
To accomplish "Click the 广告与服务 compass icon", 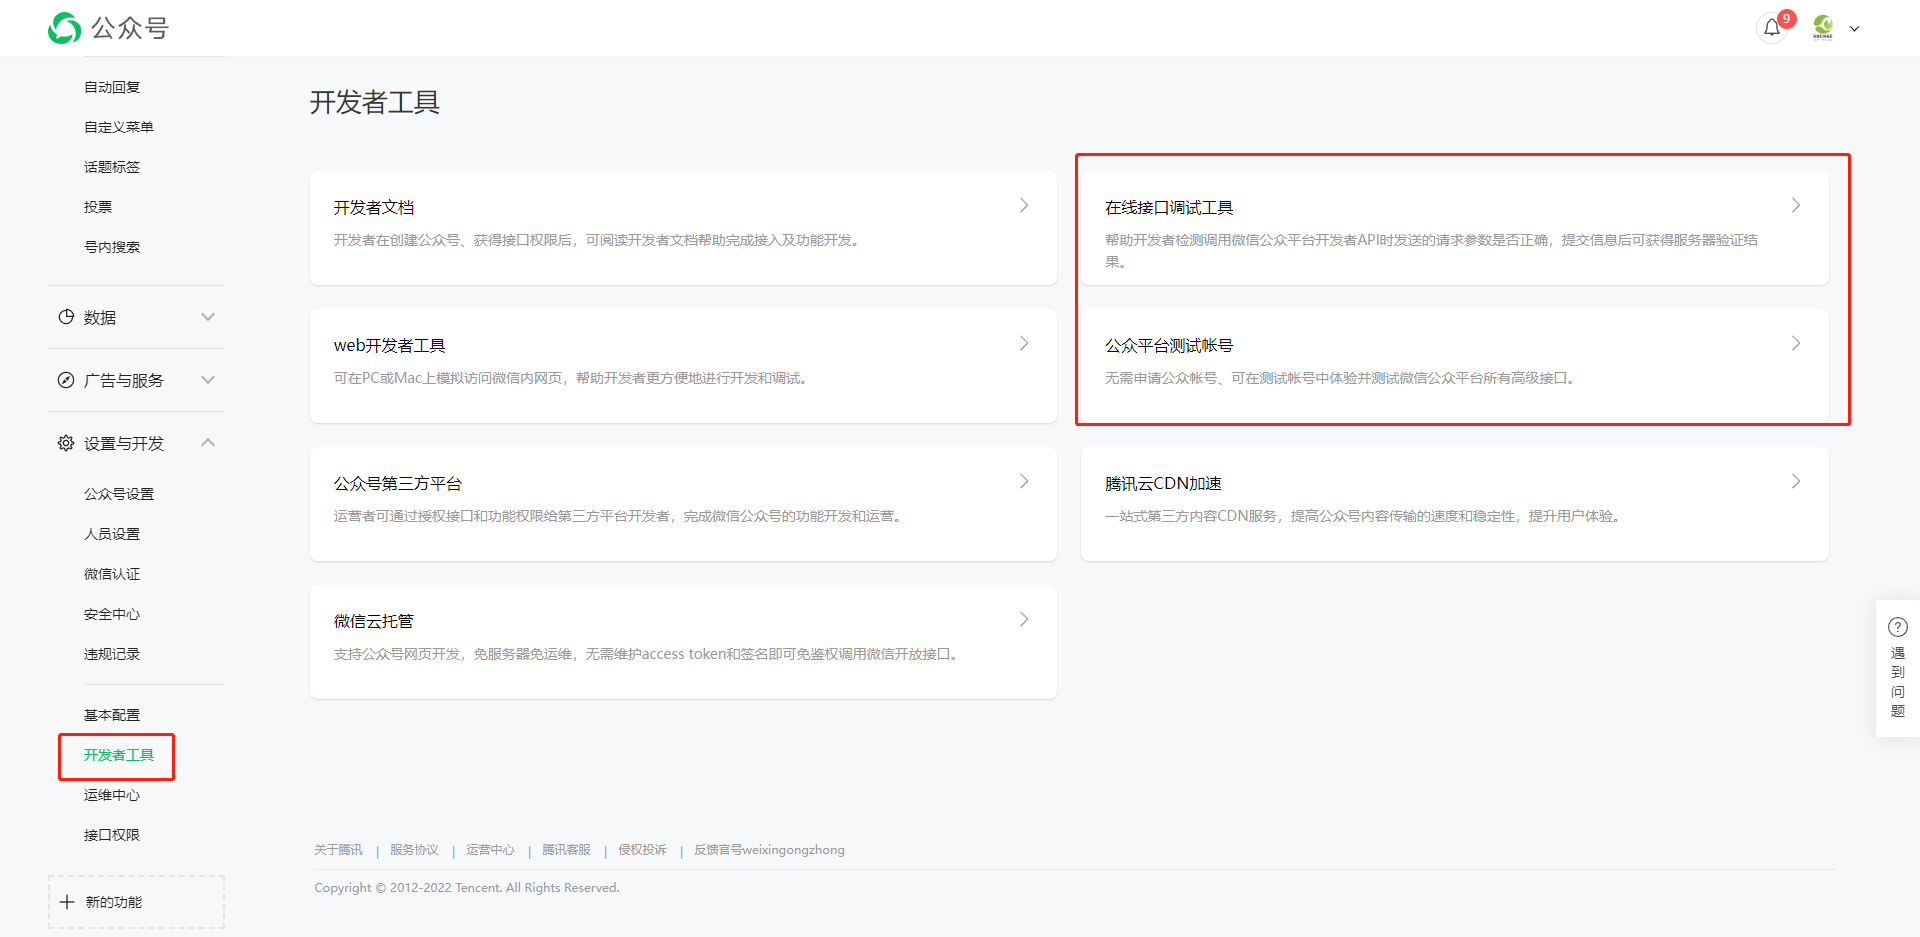I will pos(66,380).
